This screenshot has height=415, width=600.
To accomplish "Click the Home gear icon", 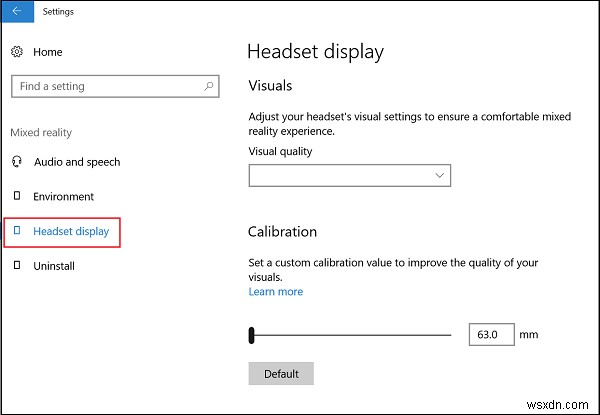I will (16, 52).
